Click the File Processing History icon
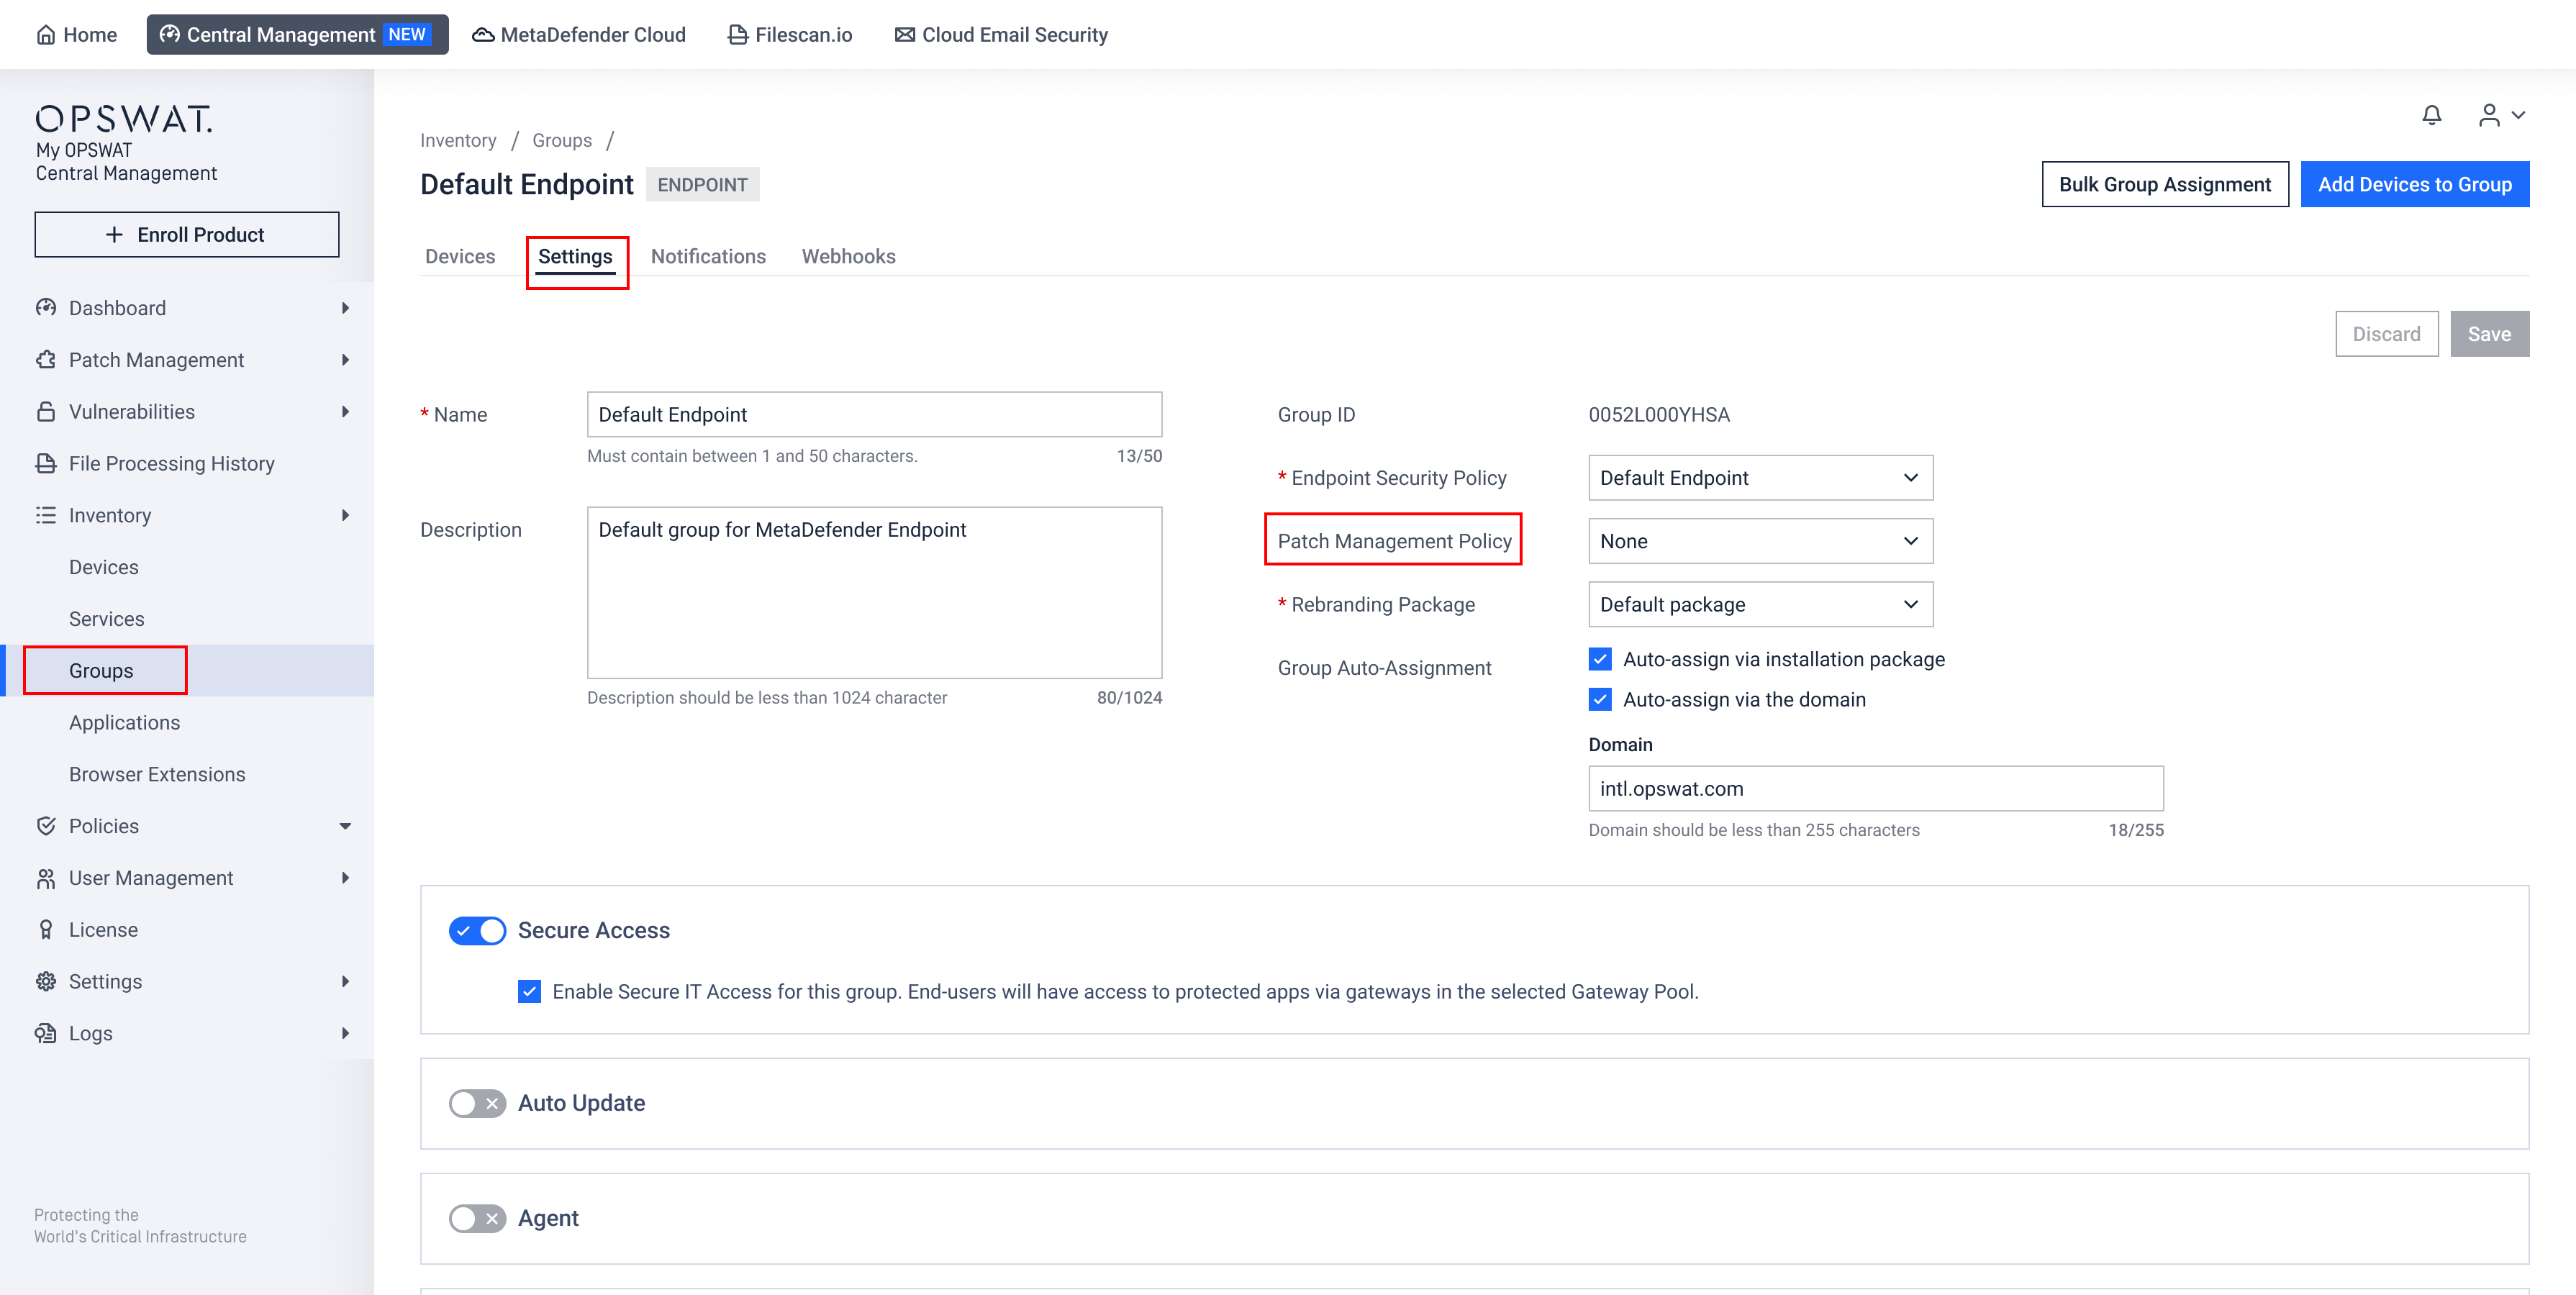Image resolution: width=2576 pixels, height=1295 pixels. click(46, 464)
